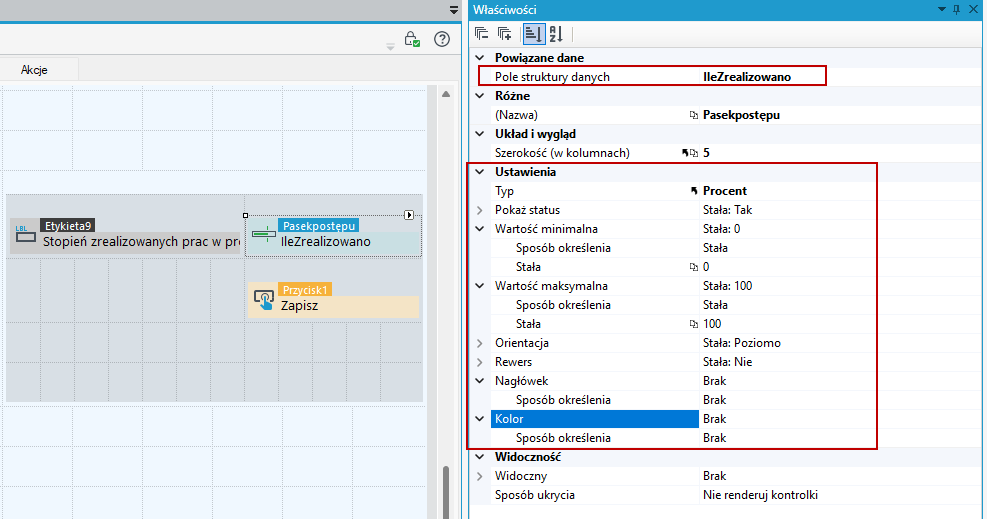Screen dimensions: 987x519
Task: Expand the Pokaż status property
Action: pos(480,210)
